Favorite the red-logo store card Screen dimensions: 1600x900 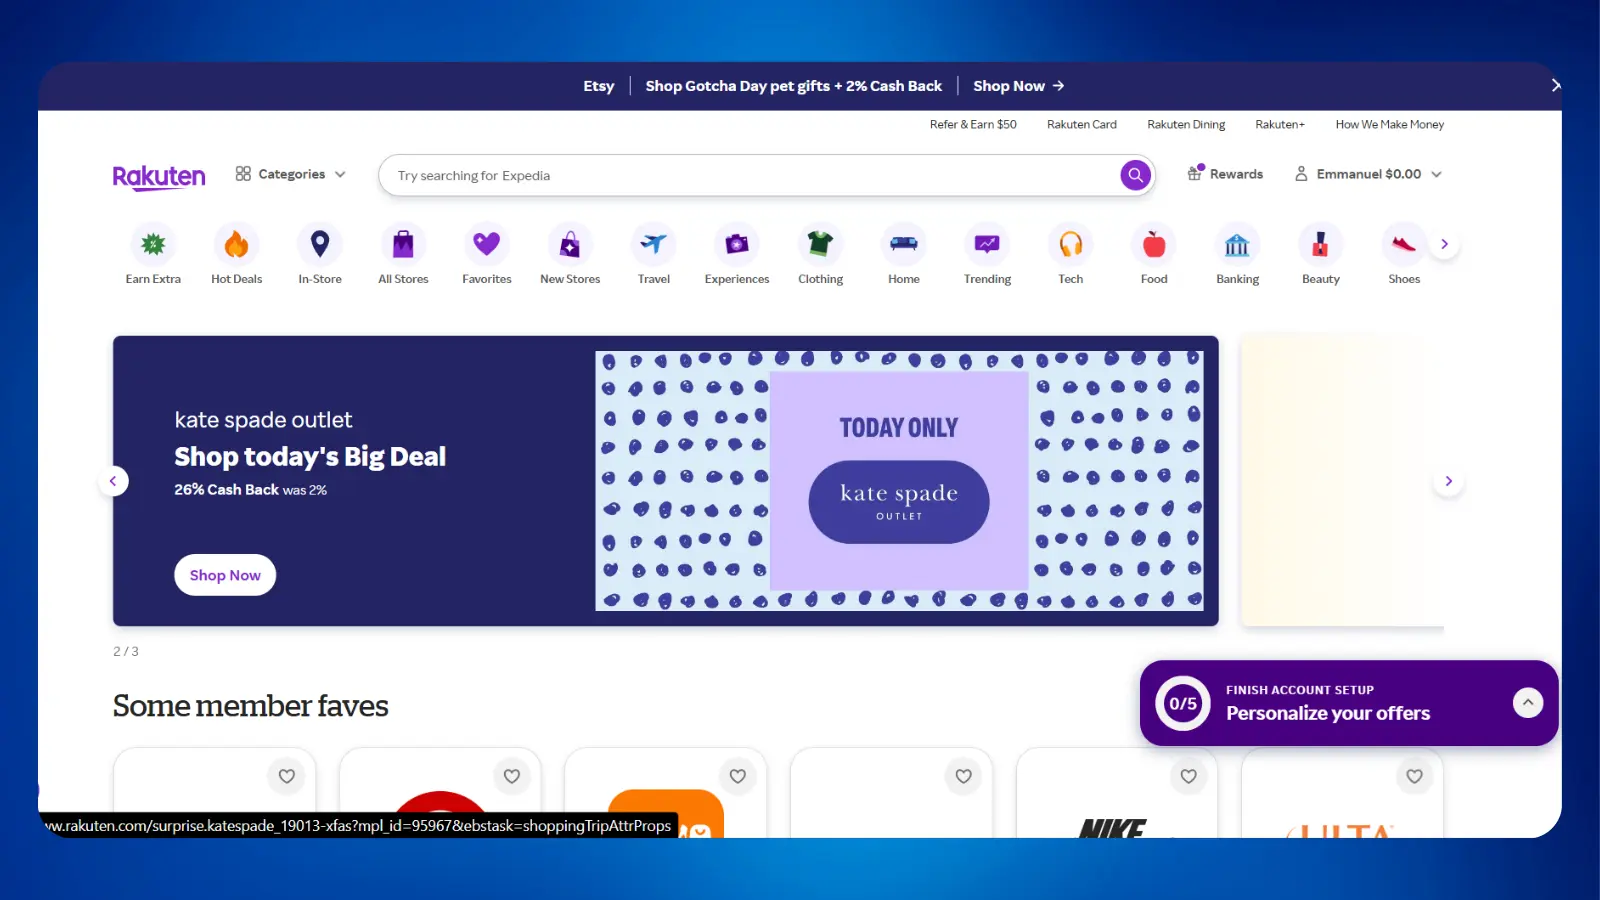click(x=512, y=776)
